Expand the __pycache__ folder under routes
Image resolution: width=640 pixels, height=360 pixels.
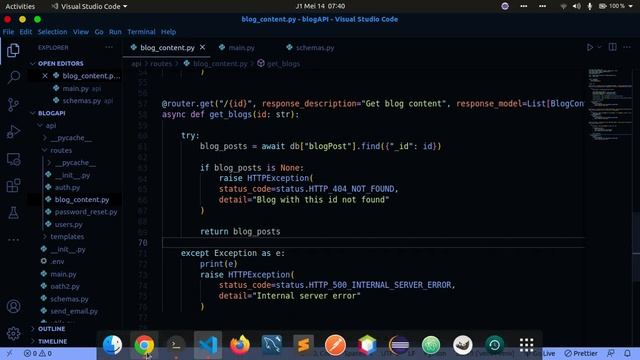(x=49, y=162)
